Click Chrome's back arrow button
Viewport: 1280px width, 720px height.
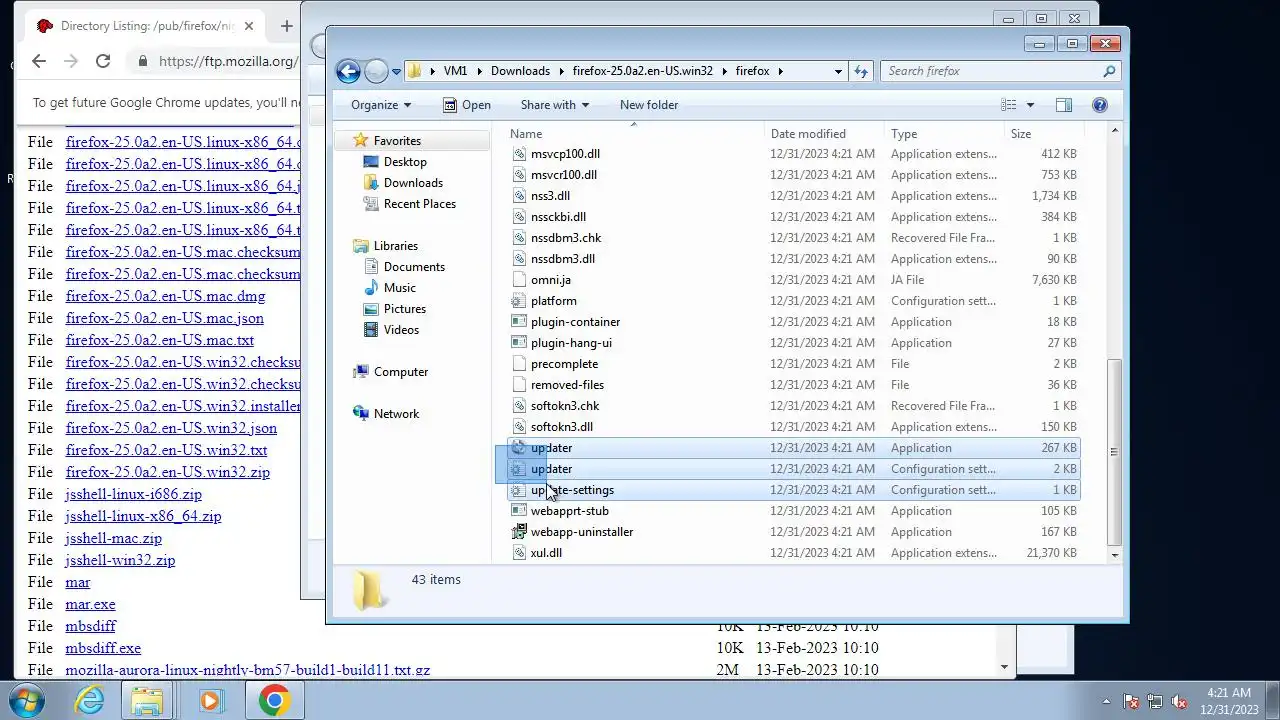click(x=39, y=61)
